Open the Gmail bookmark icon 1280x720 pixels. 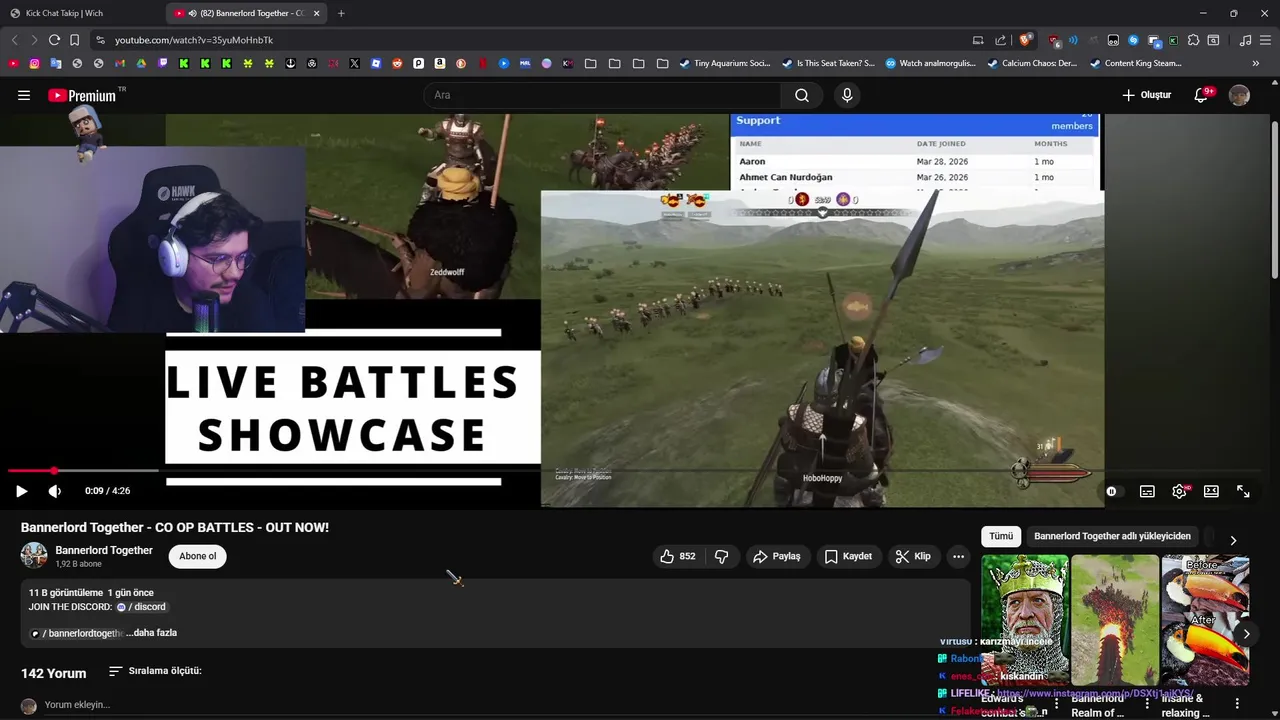(120, 63)
